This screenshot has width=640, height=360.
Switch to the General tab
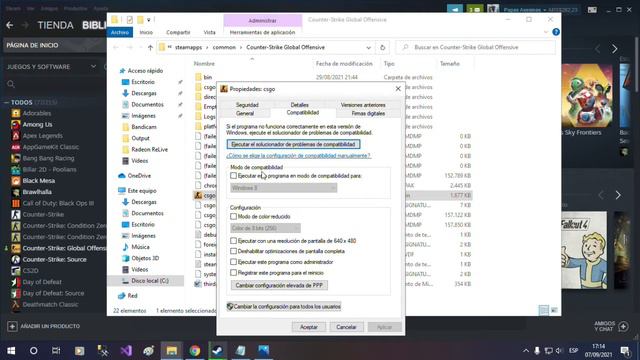(x=245, y=113)
